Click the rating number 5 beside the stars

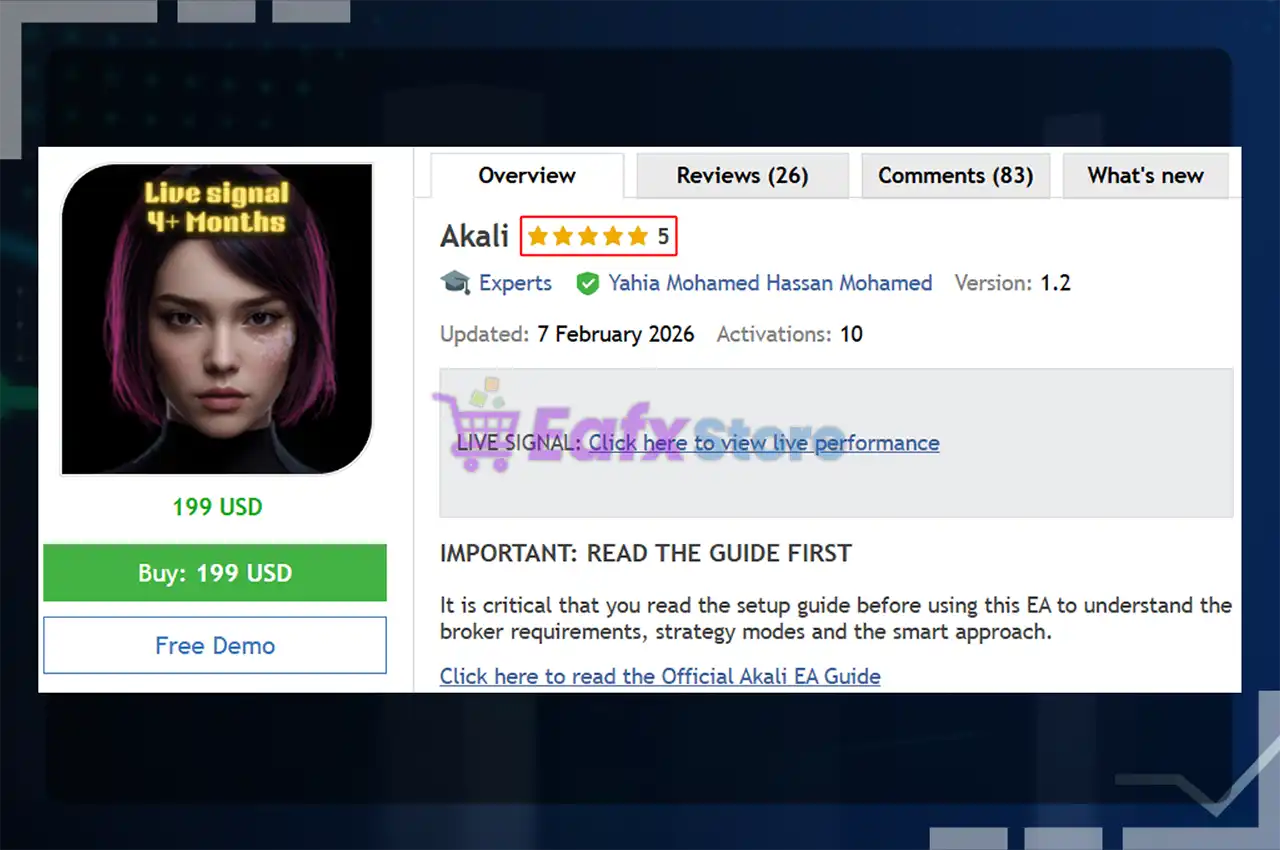pyautogui.click(x=663, y=237)
